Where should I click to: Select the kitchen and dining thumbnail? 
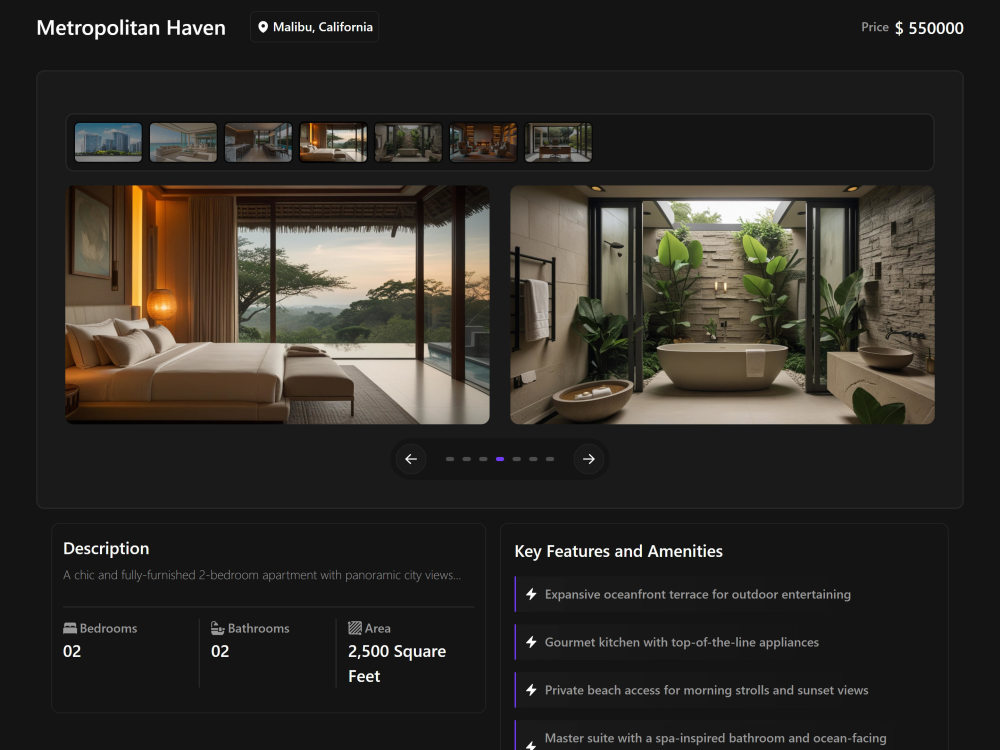[x=258, y=142]
